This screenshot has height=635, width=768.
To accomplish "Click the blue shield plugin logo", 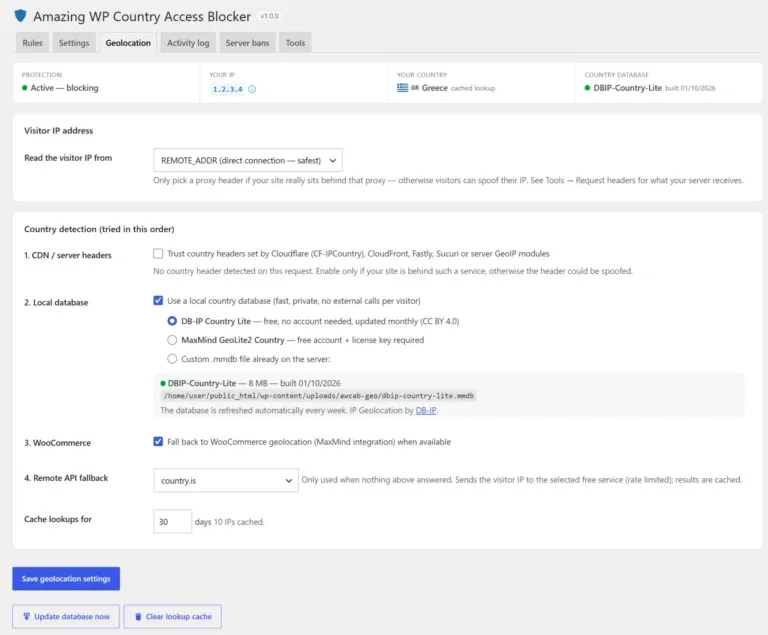I will click(21, 16).
